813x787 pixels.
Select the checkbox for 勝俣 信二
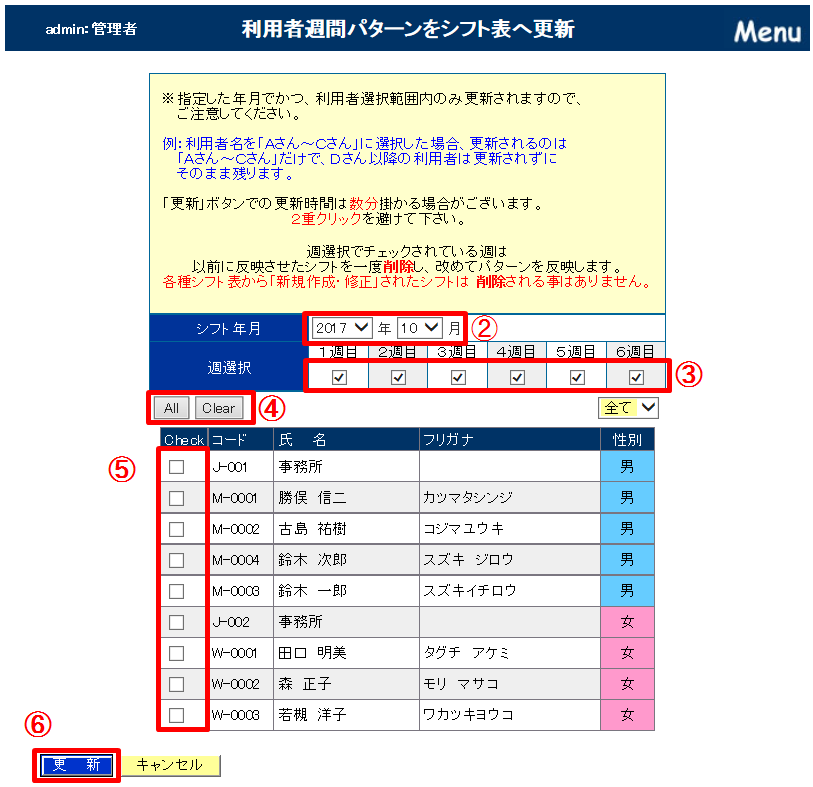click(177, 498)
